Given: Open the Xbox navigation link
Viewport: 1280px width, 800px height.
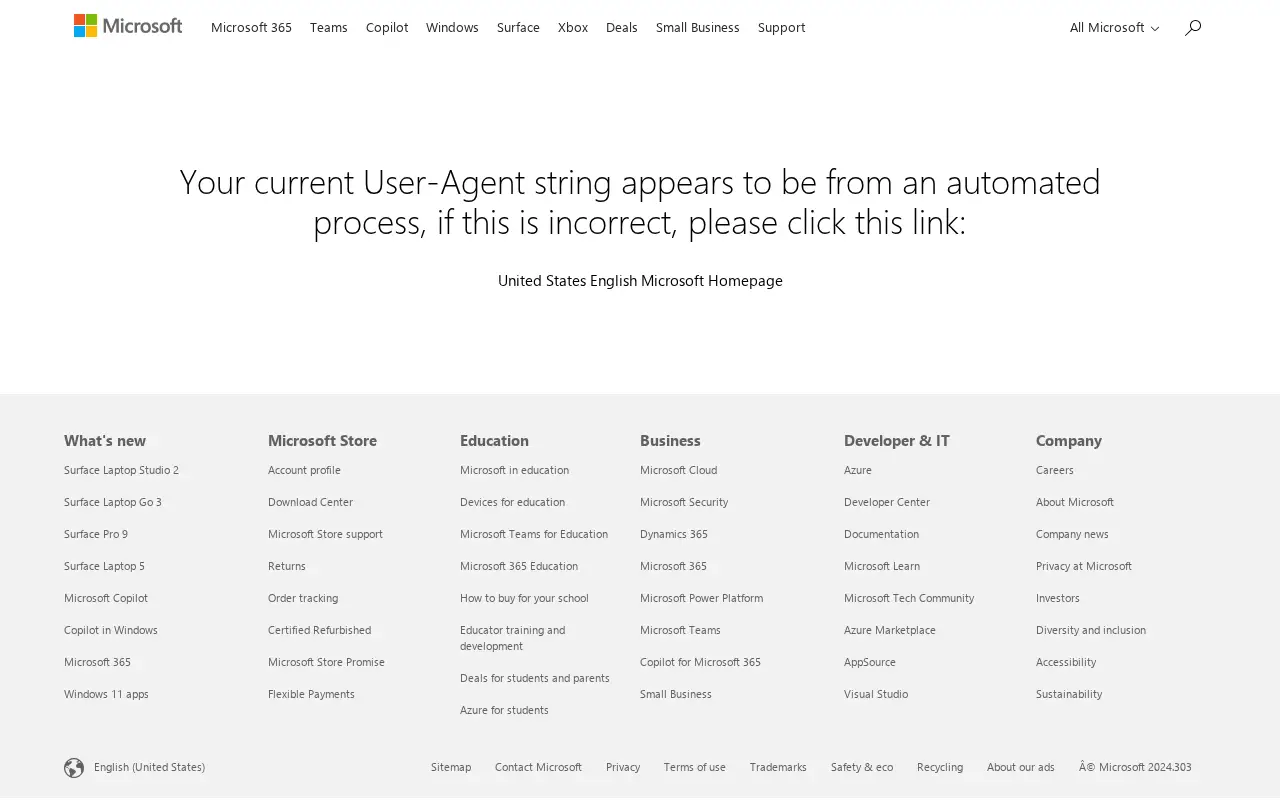Looking at the screenshot, I should [573, 28].
